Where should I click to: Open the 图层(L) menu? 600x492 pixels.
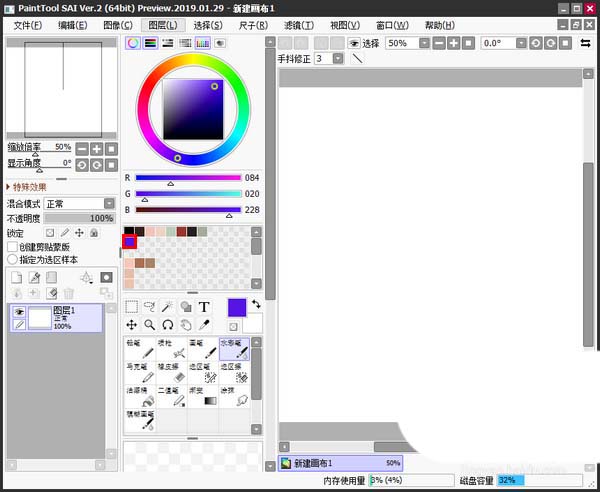[x=163, y=25]
